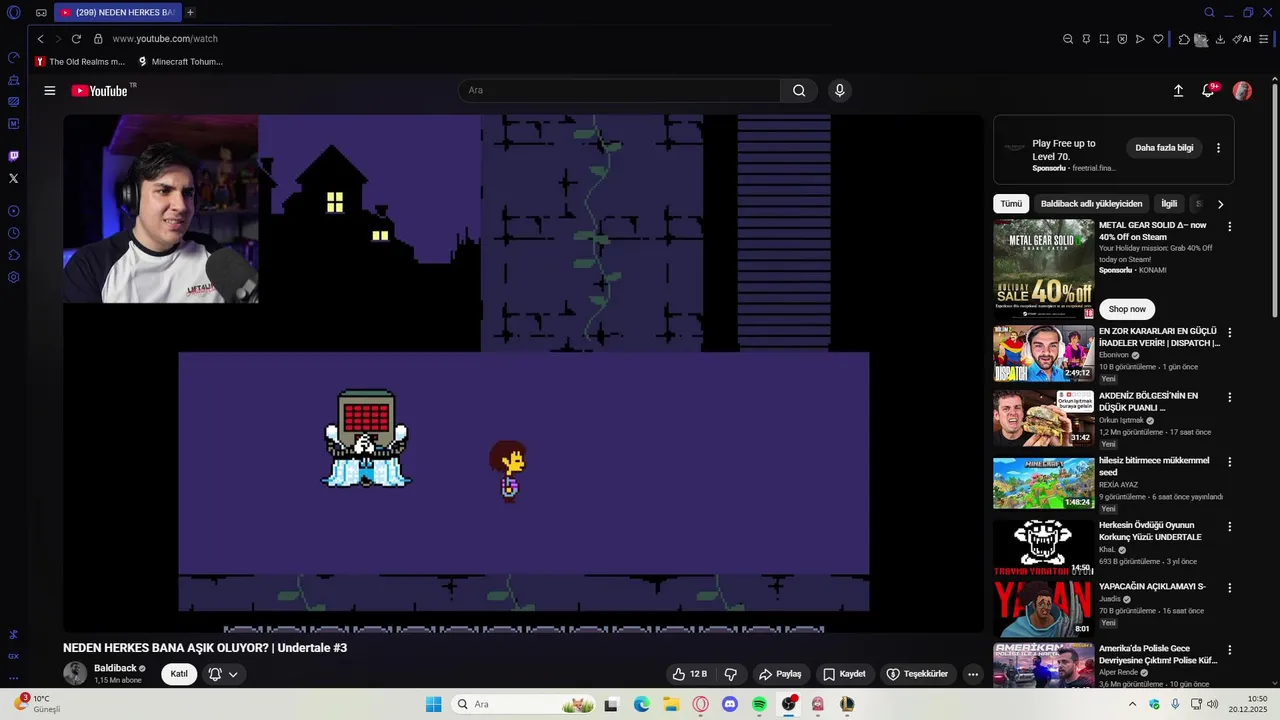Search with voice microphone icon
The image size is (1280, 720).
tap(839, 91)
